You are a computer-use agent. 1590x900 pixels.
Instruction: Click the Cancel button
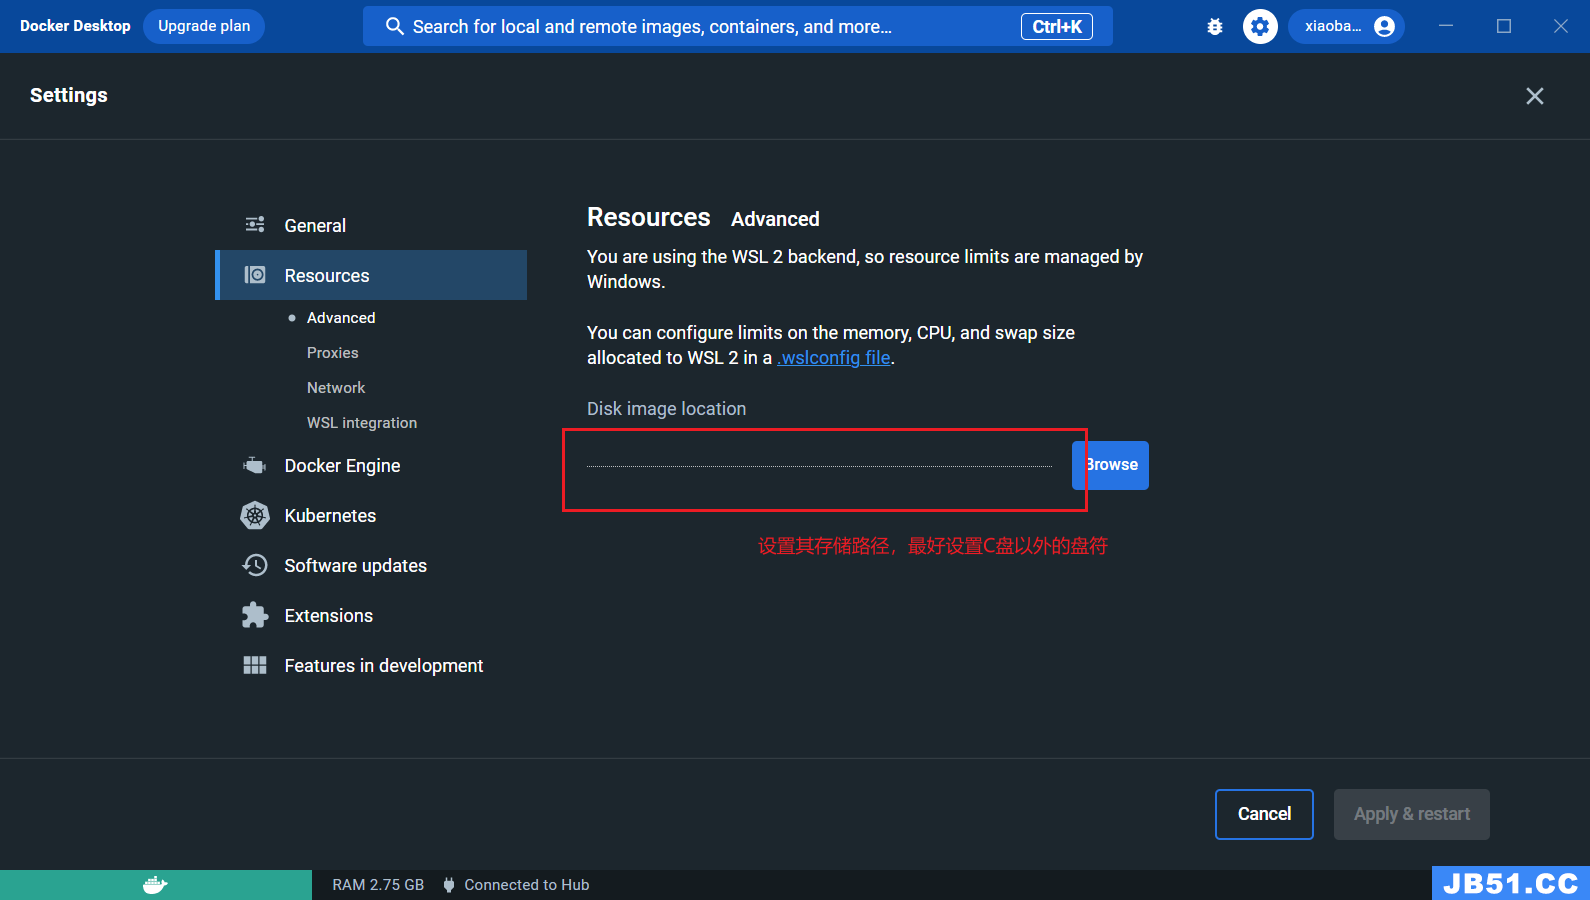pos(1264,814)
